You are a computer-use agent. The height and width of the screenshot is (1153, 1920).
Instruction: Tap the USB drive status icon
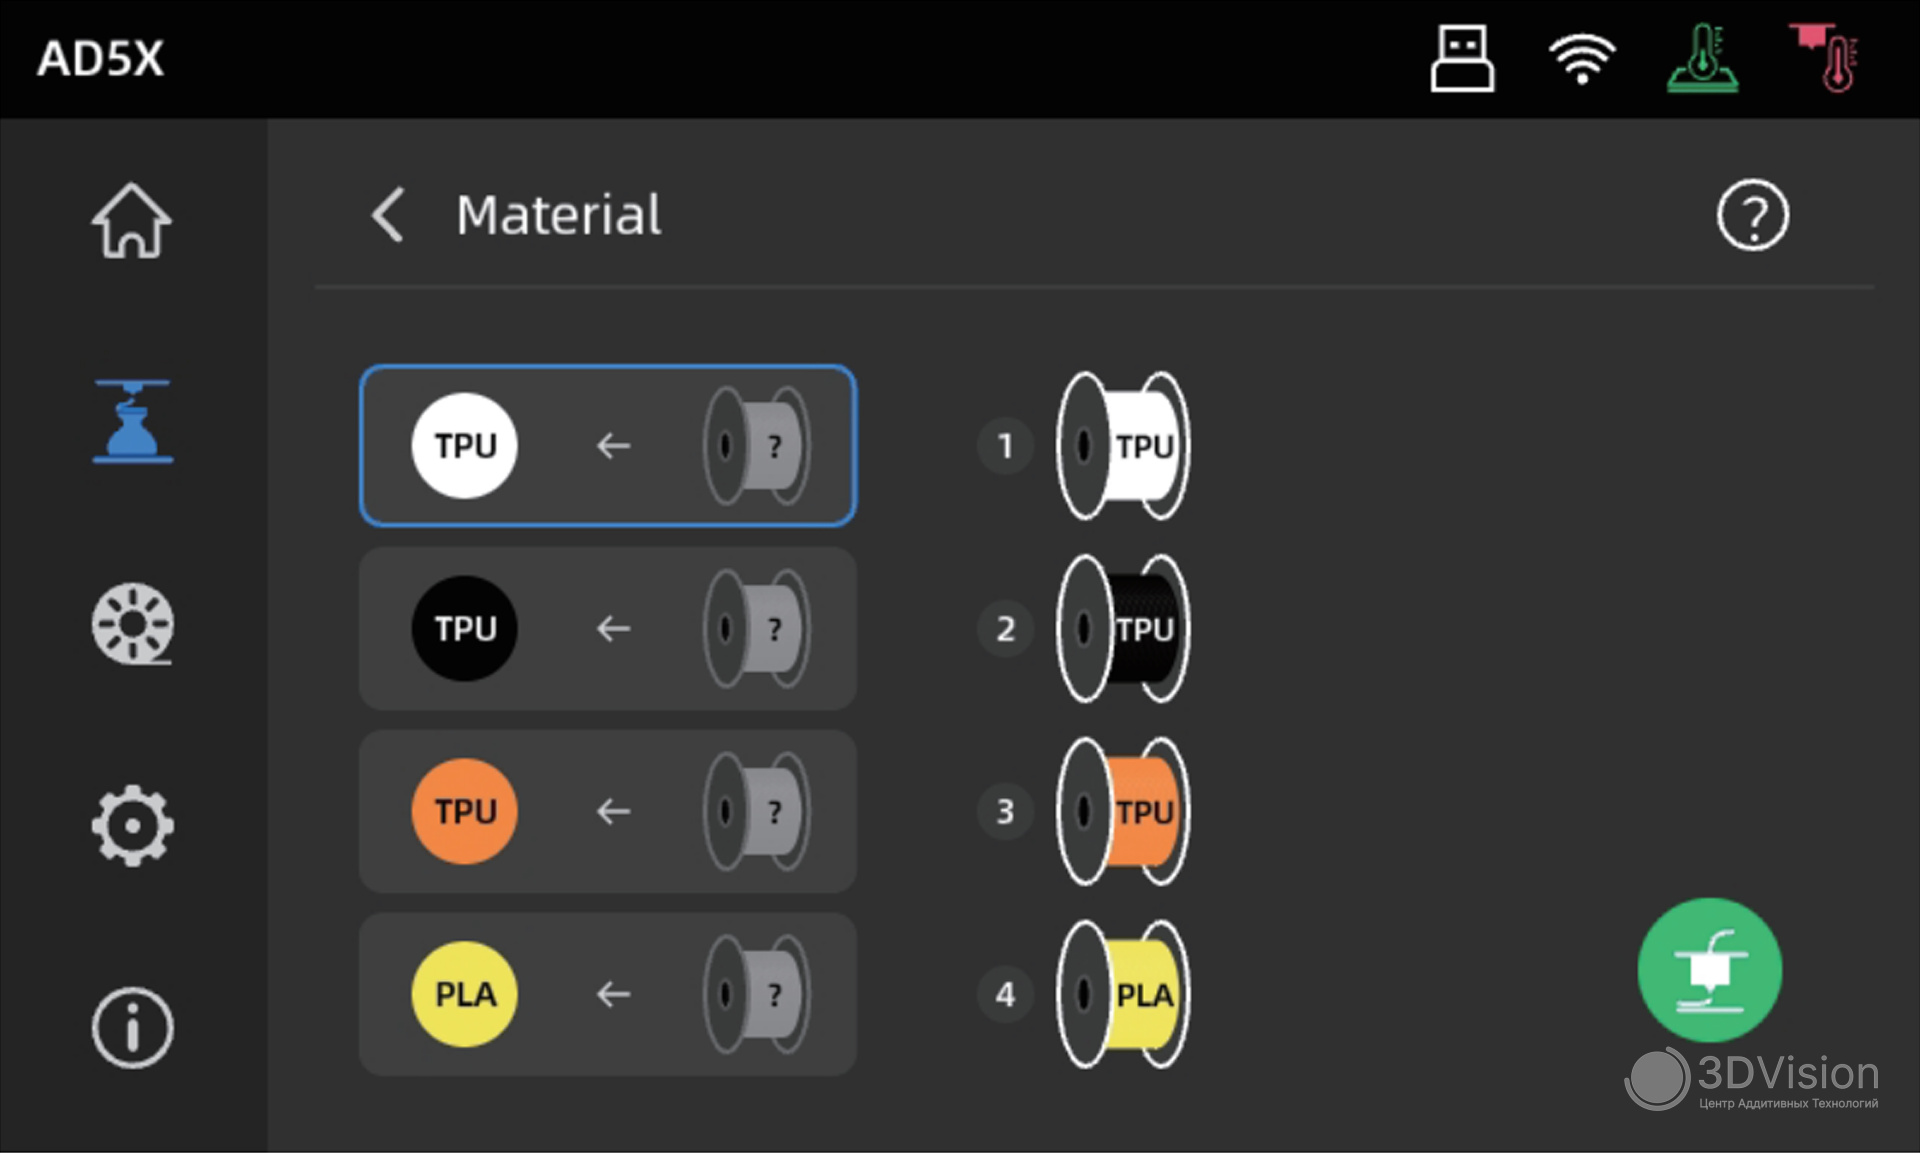(1462, 59)
